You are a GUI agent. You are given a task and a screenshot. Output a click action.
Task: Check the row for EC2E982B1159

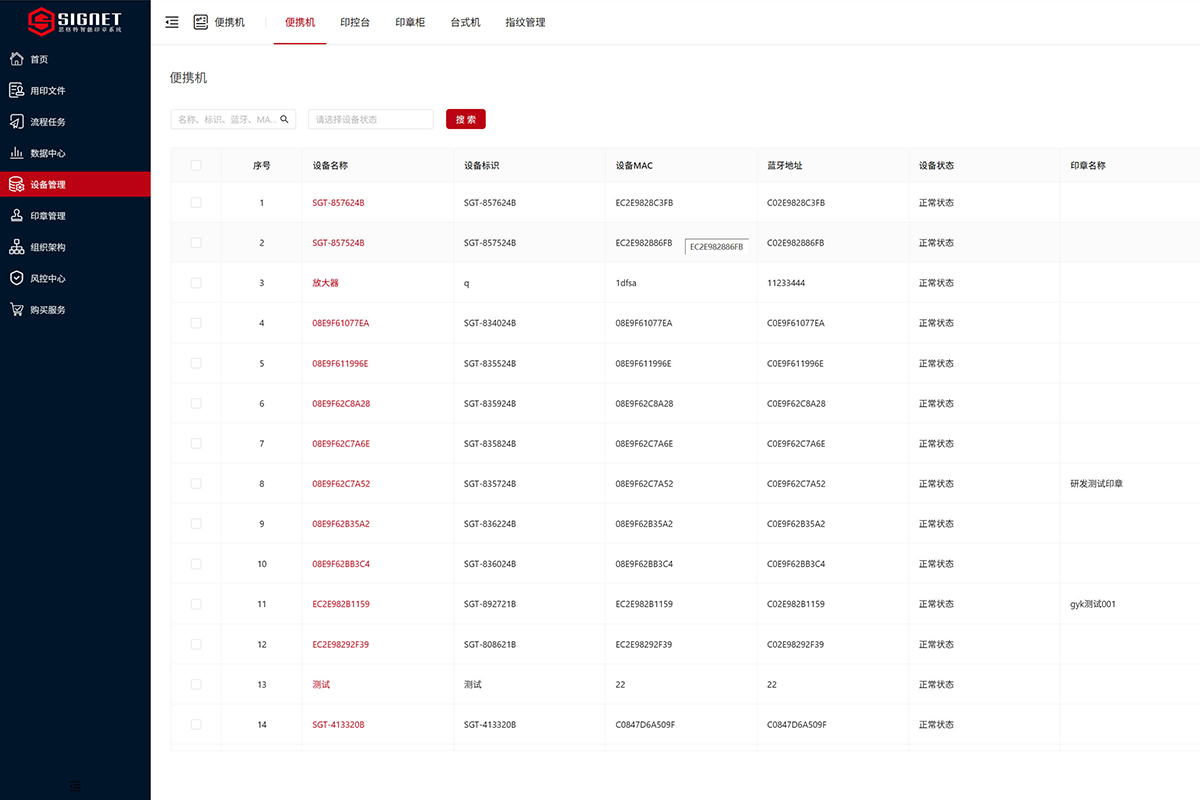(196, 604)
